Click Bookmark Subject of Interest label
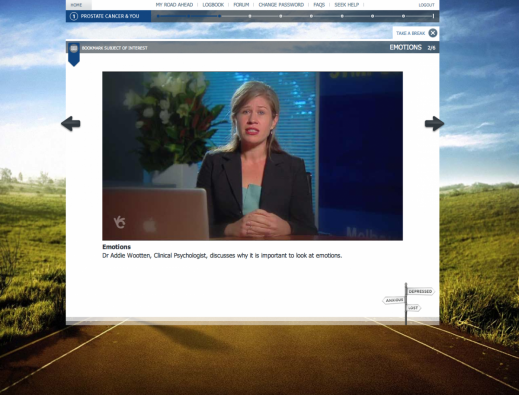The width and height of the screenshot is (519, 395). pyautogui.click(x=114, y=48)
